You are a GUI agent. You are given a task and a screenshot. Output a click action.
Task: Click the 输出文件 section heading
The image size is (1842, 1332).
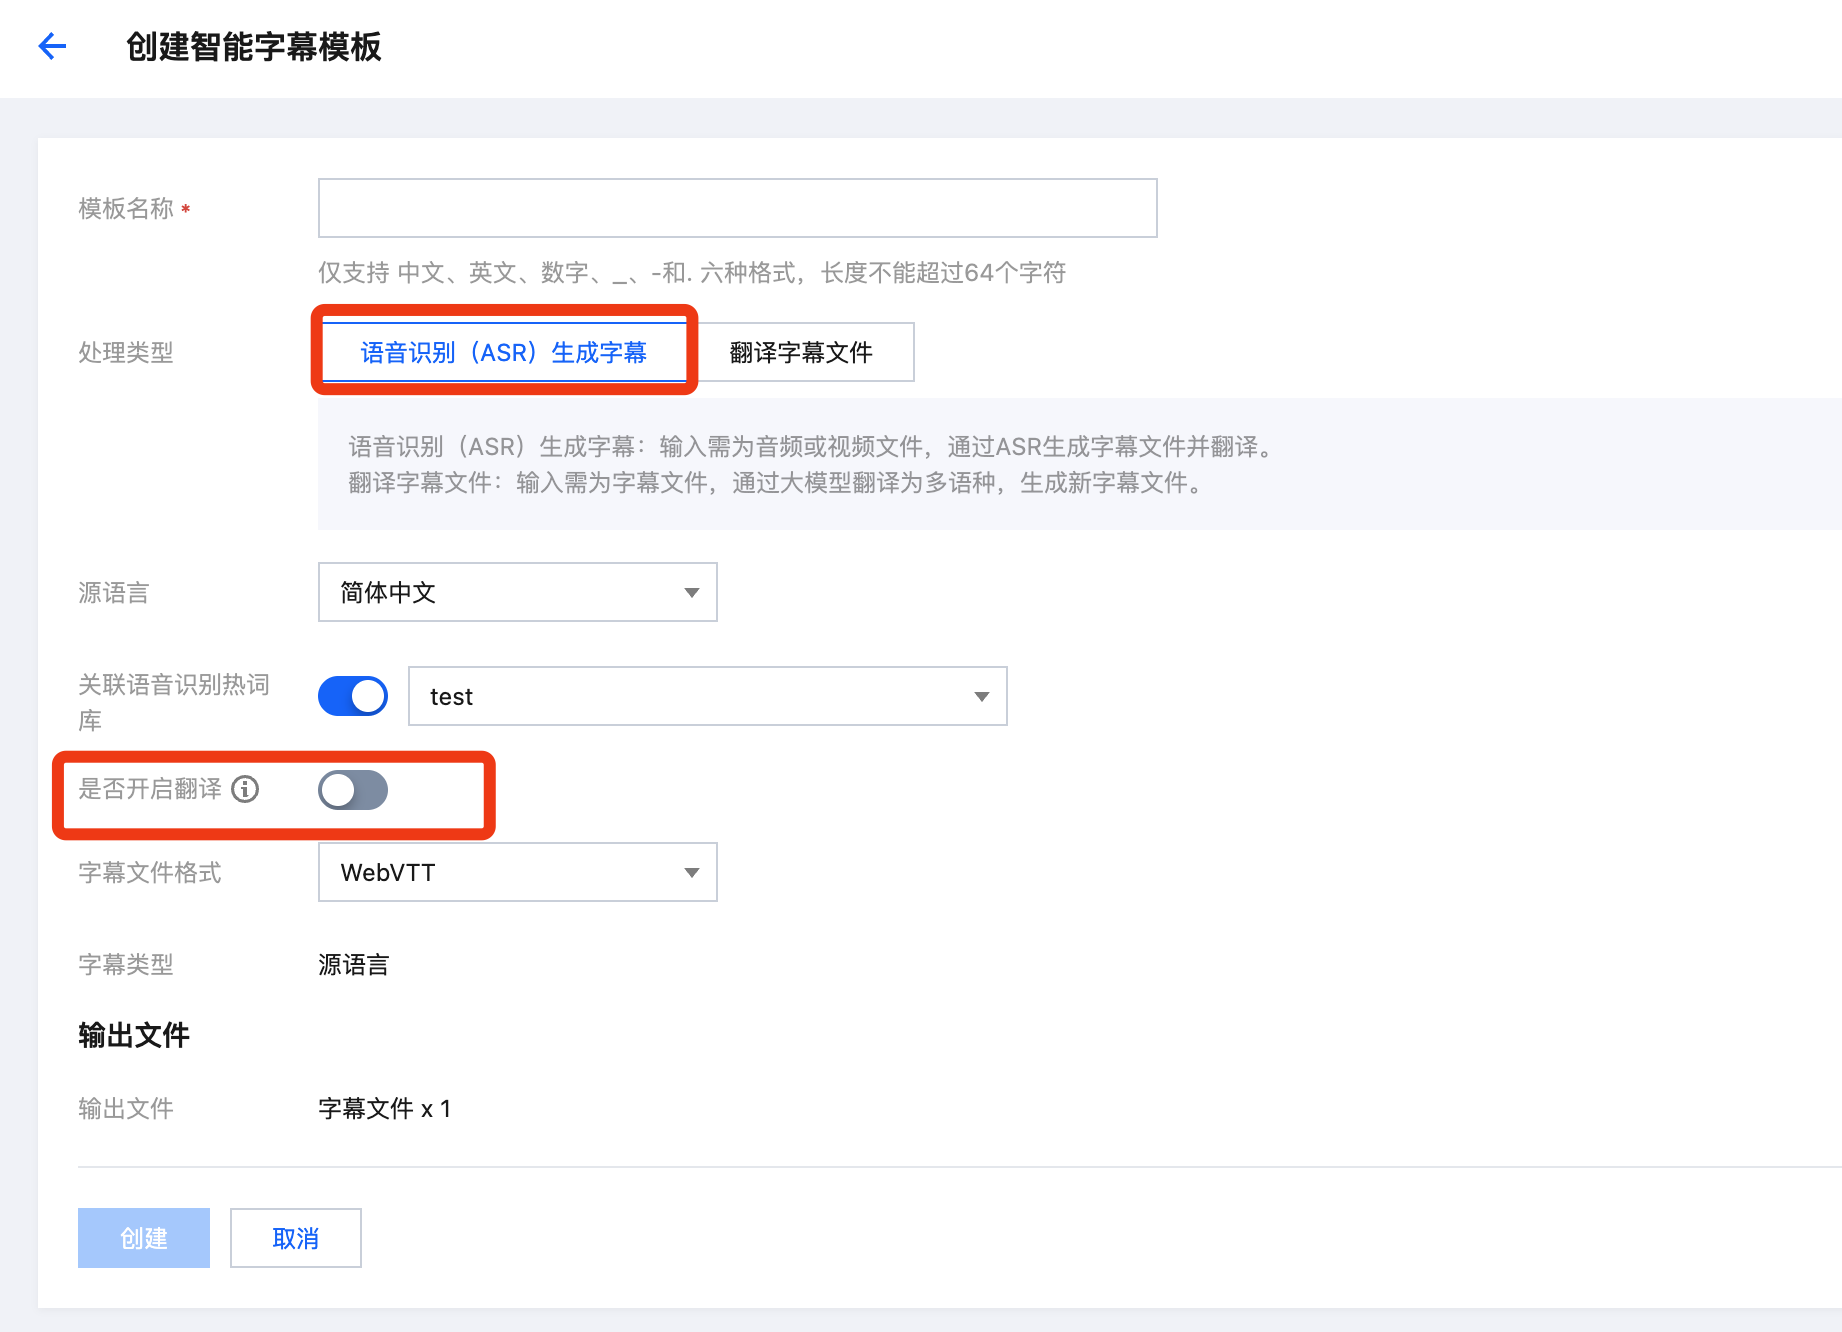click(x=134, y=1035)
